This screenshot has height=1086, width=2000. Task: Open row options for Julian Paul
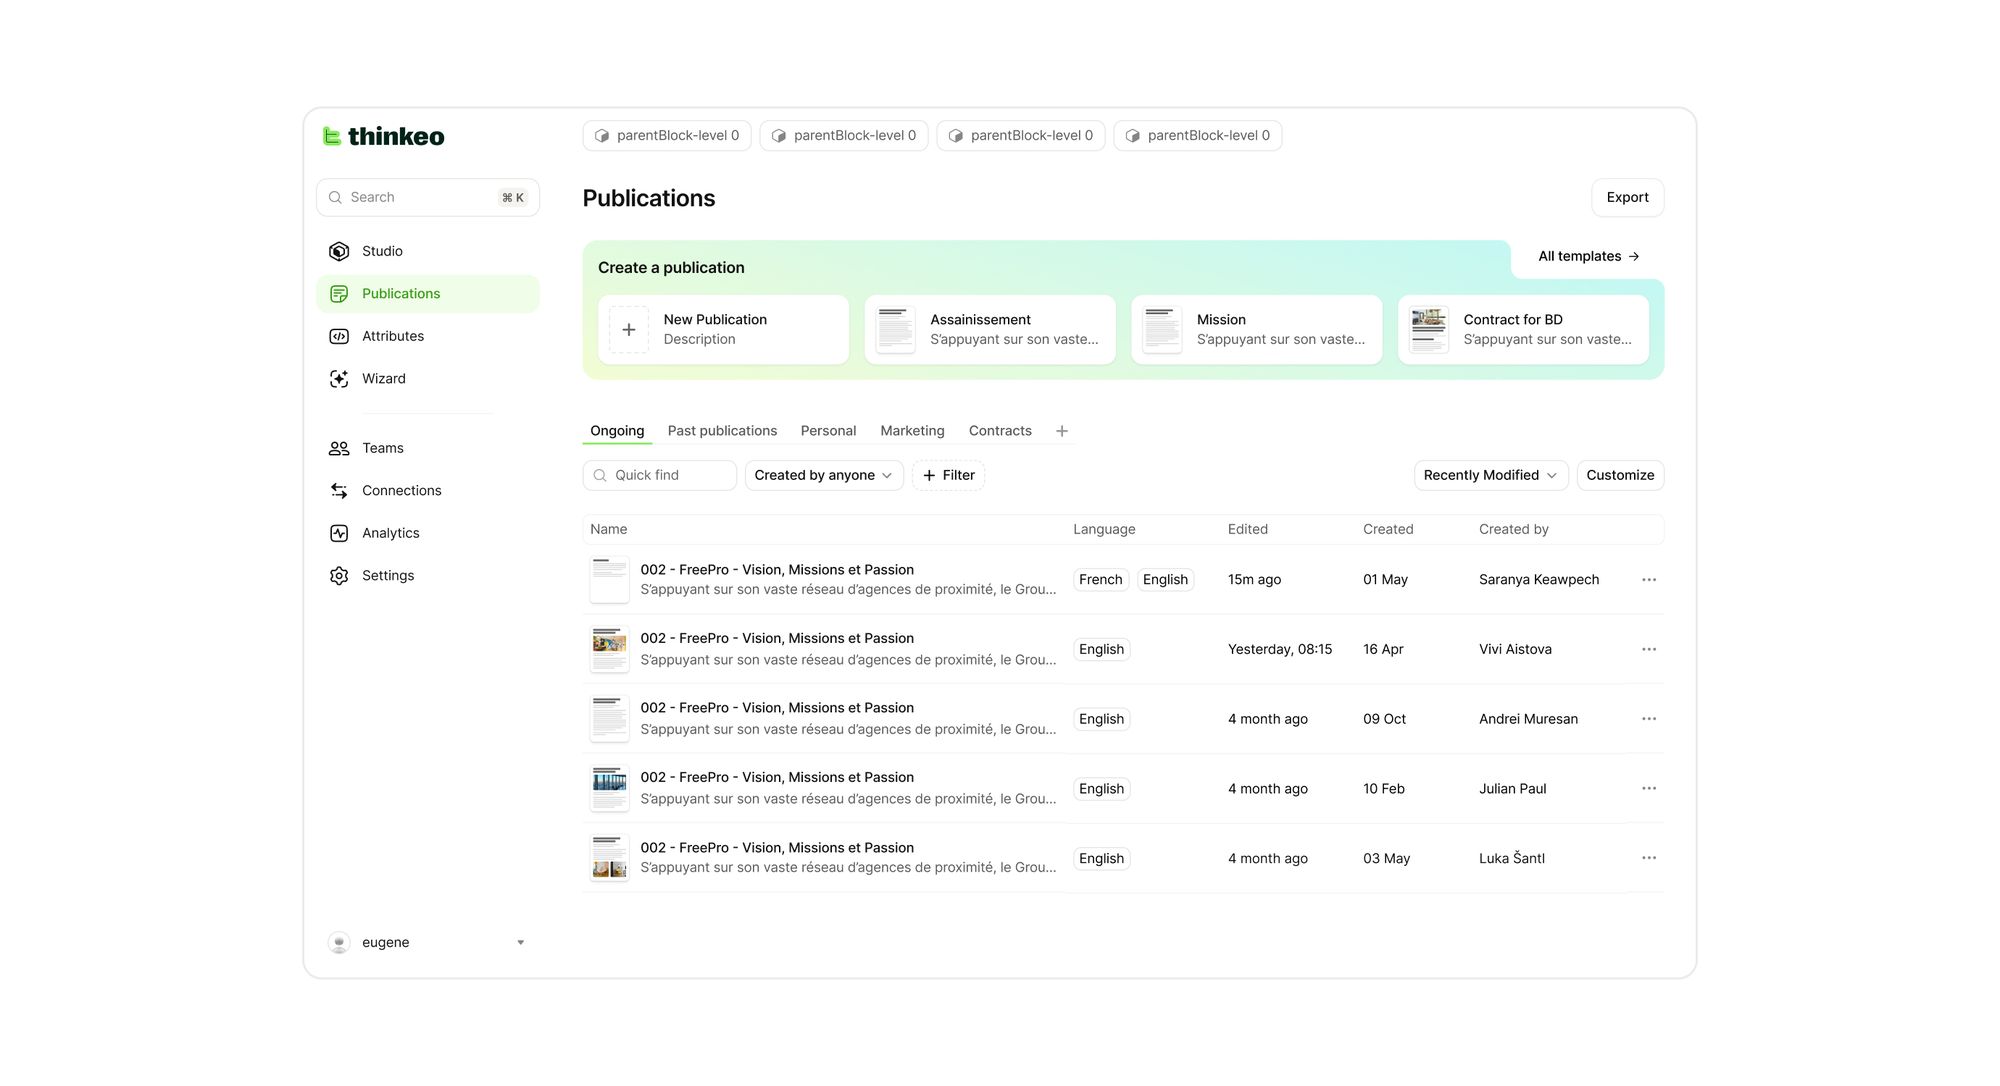tap(1649, 788)
